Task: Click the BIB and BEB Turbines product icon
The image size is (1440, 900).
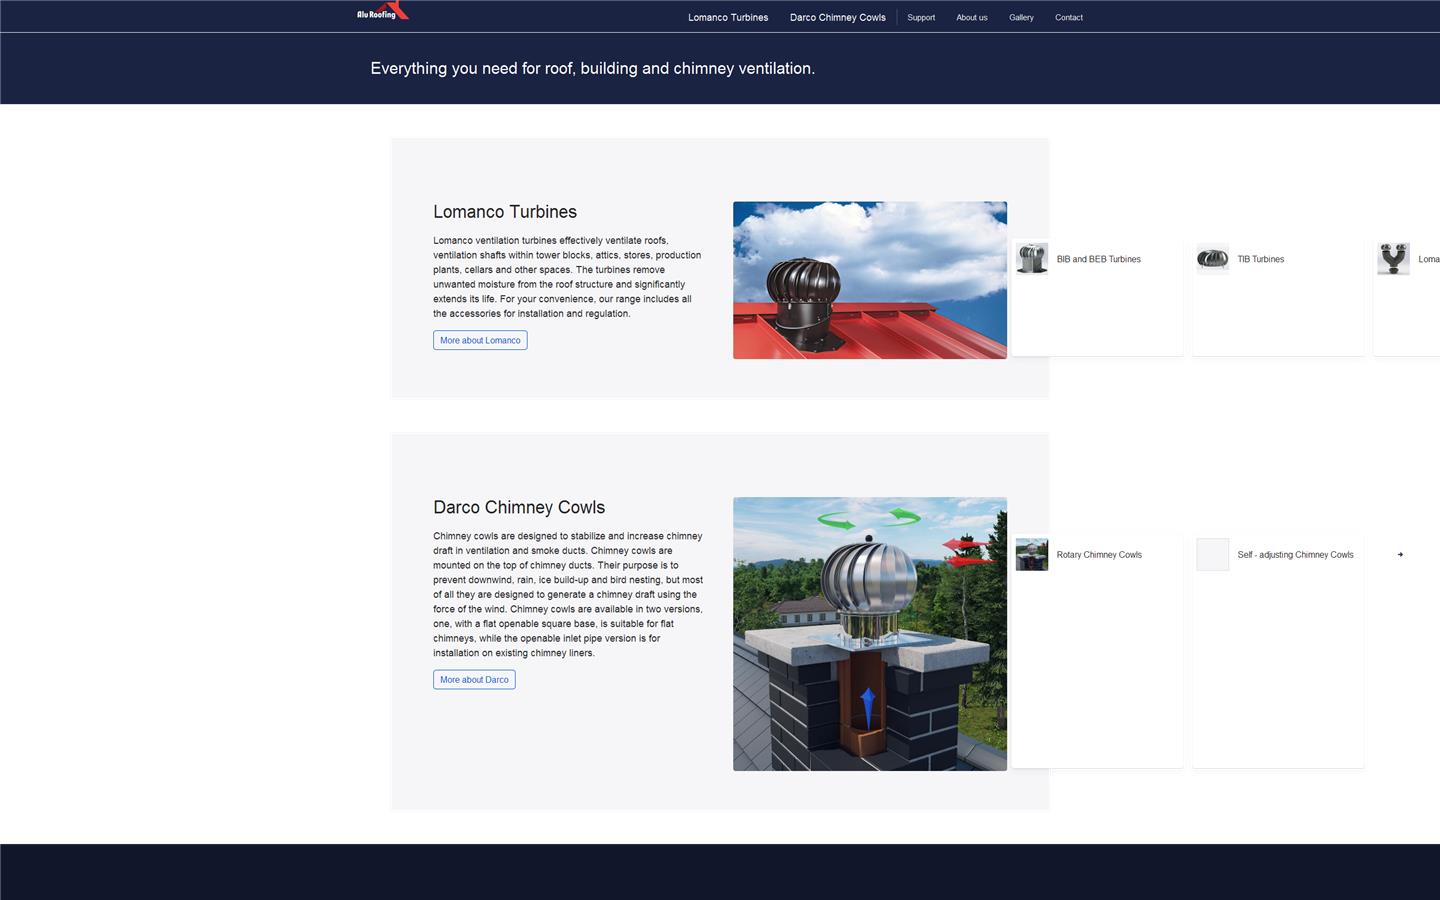Action: [x=1032, y=258]
